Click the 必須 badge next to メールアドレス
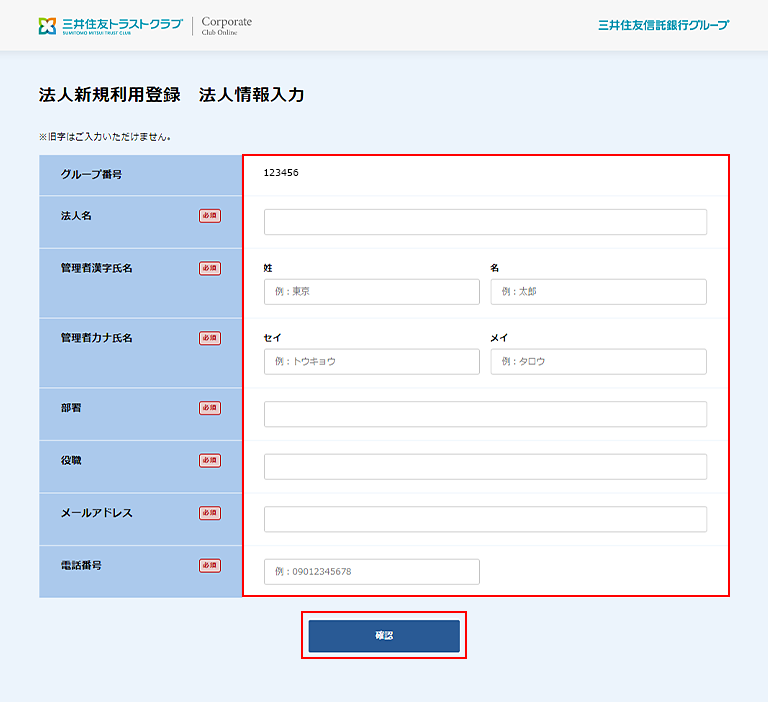Viewport: 768px width, 702px height. [210, 513]
